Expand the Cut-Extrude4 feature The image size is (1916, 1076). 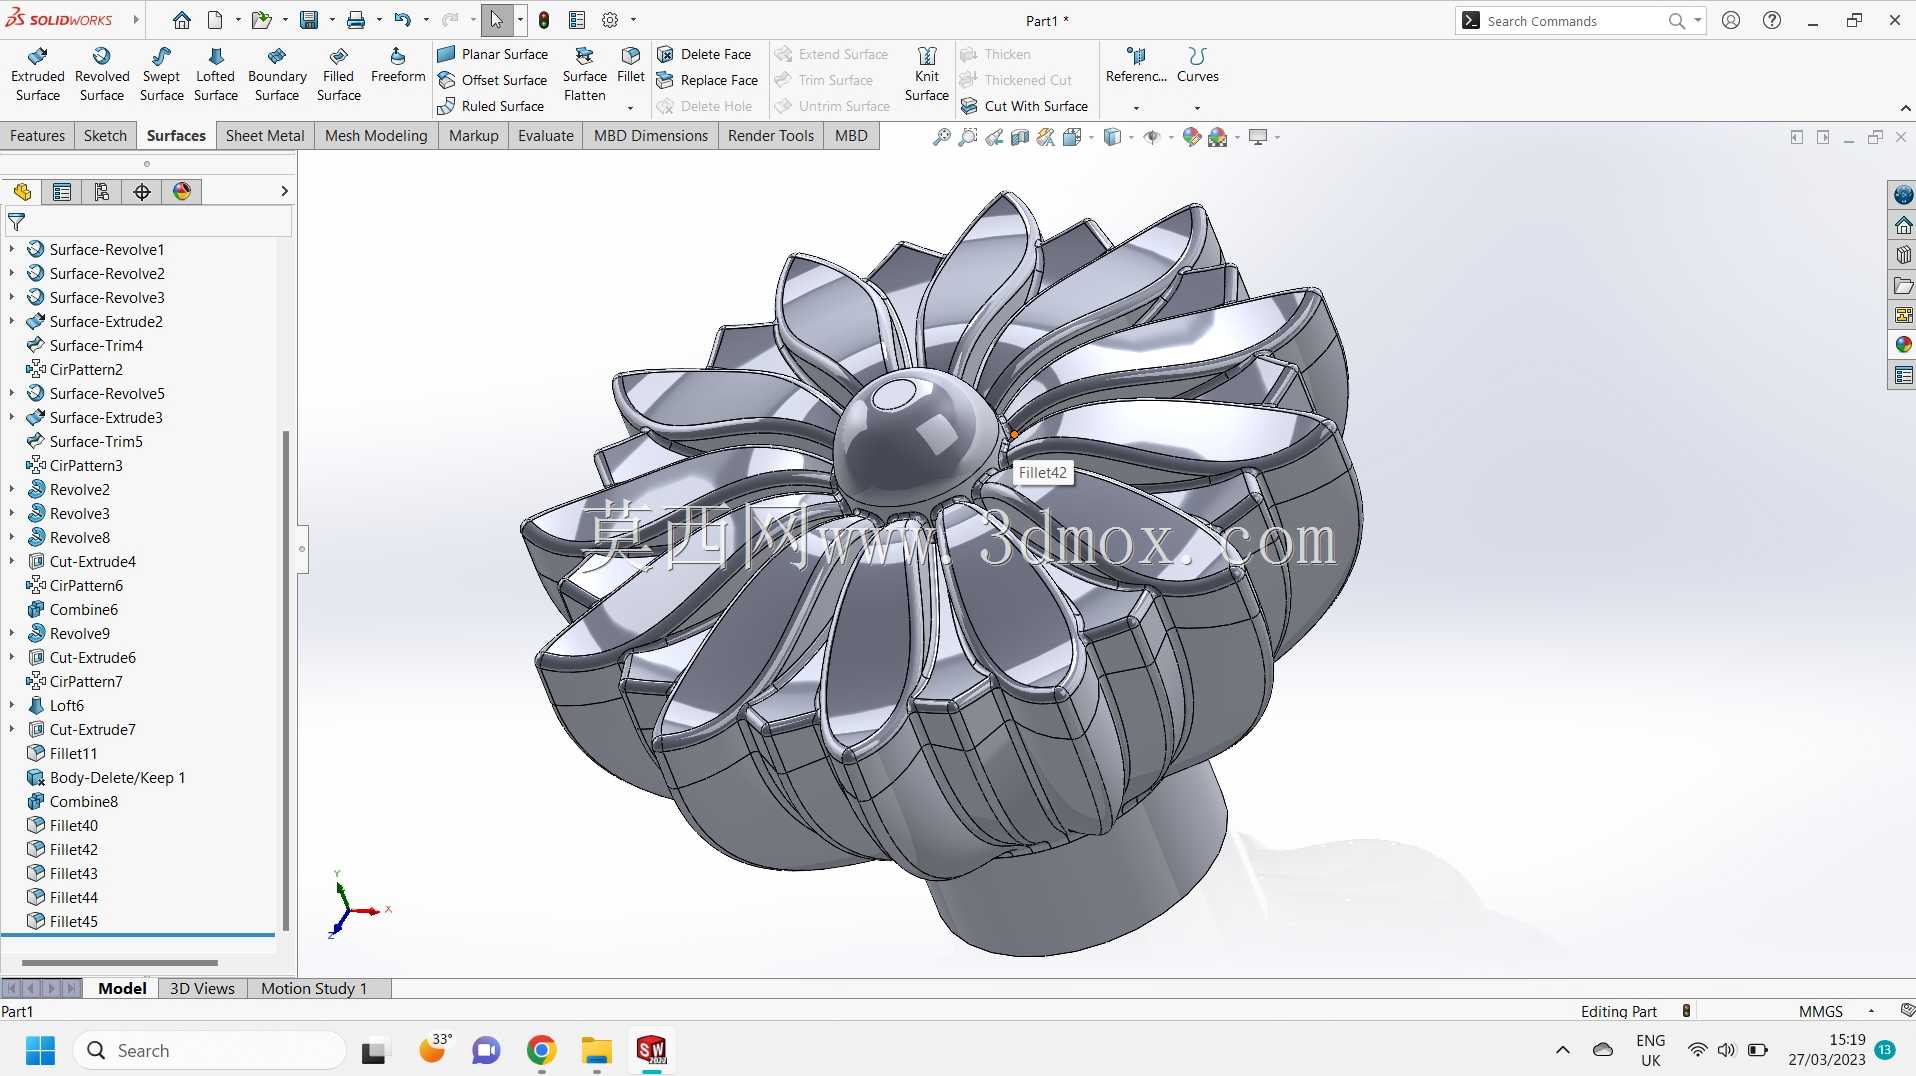[12, 561]
